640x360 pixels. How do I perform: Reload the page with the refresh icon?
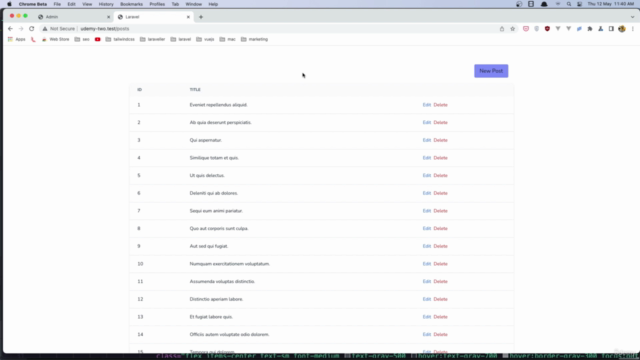pos(31,29)
